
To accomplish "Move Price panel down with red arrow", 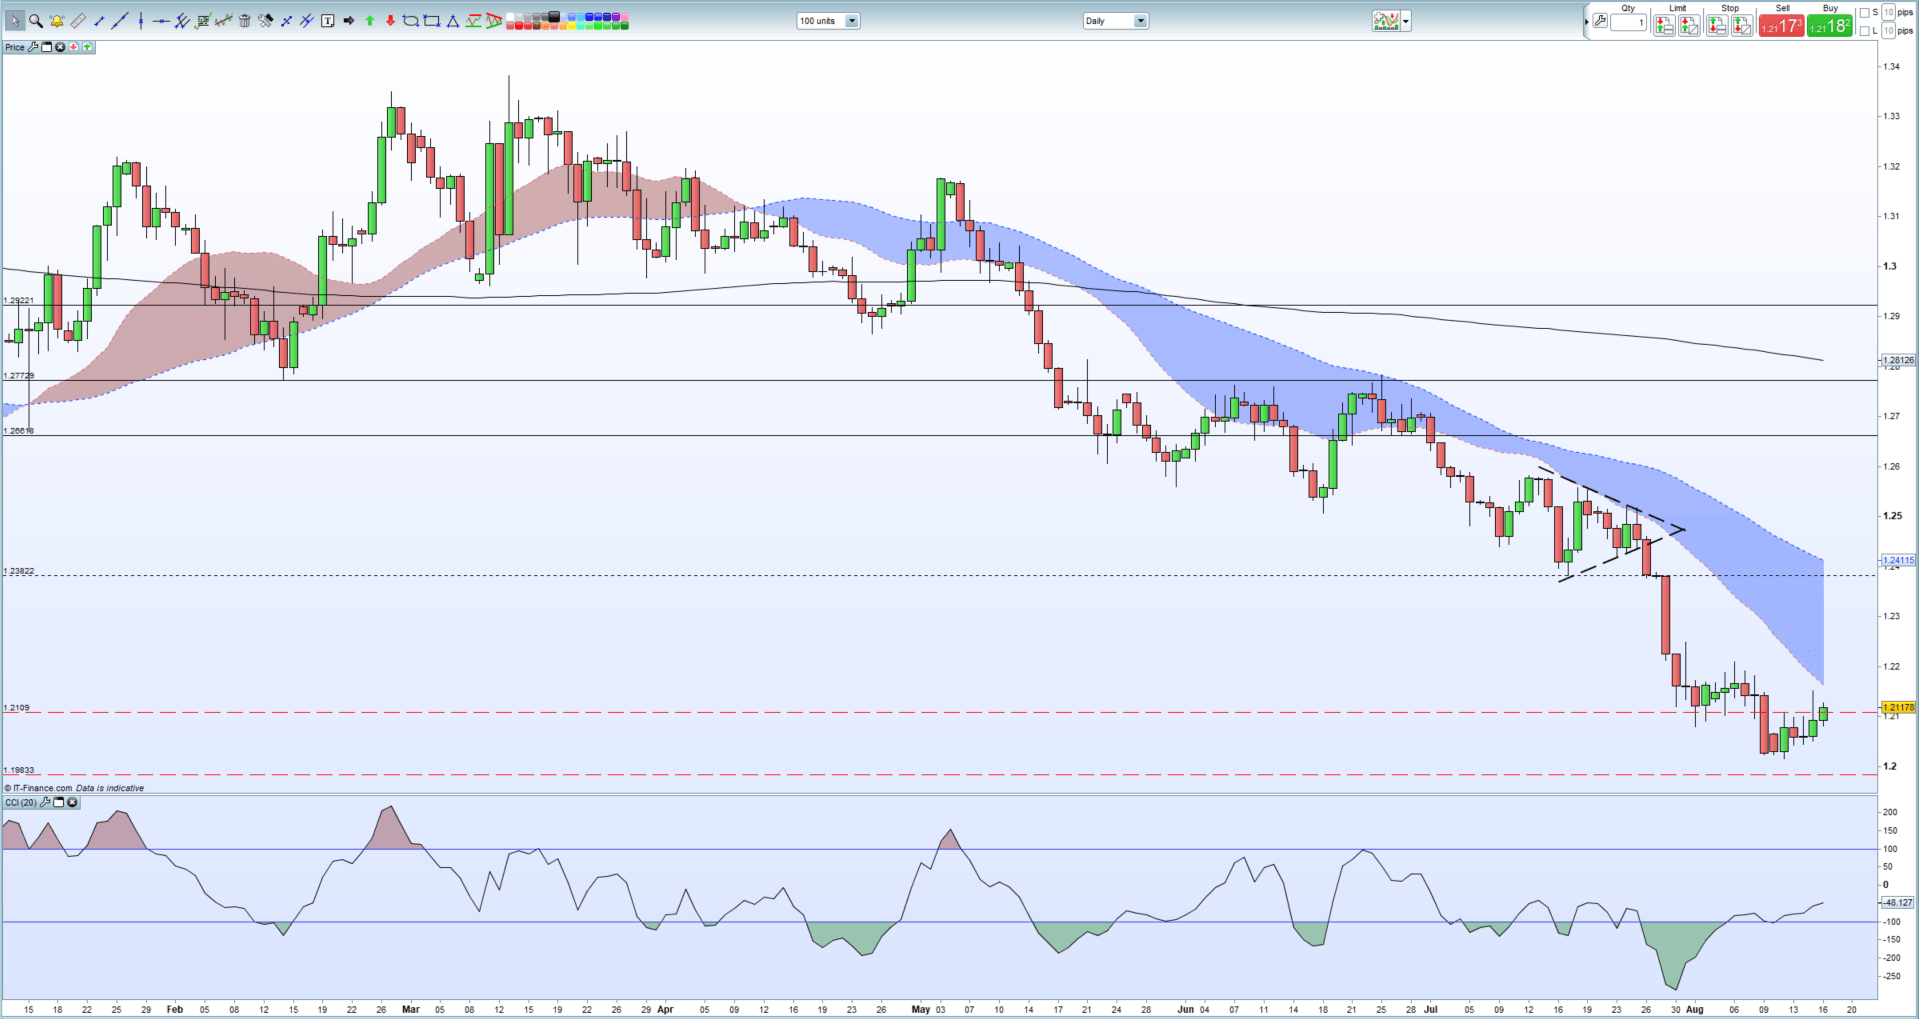I will click(x=73, y=47).
